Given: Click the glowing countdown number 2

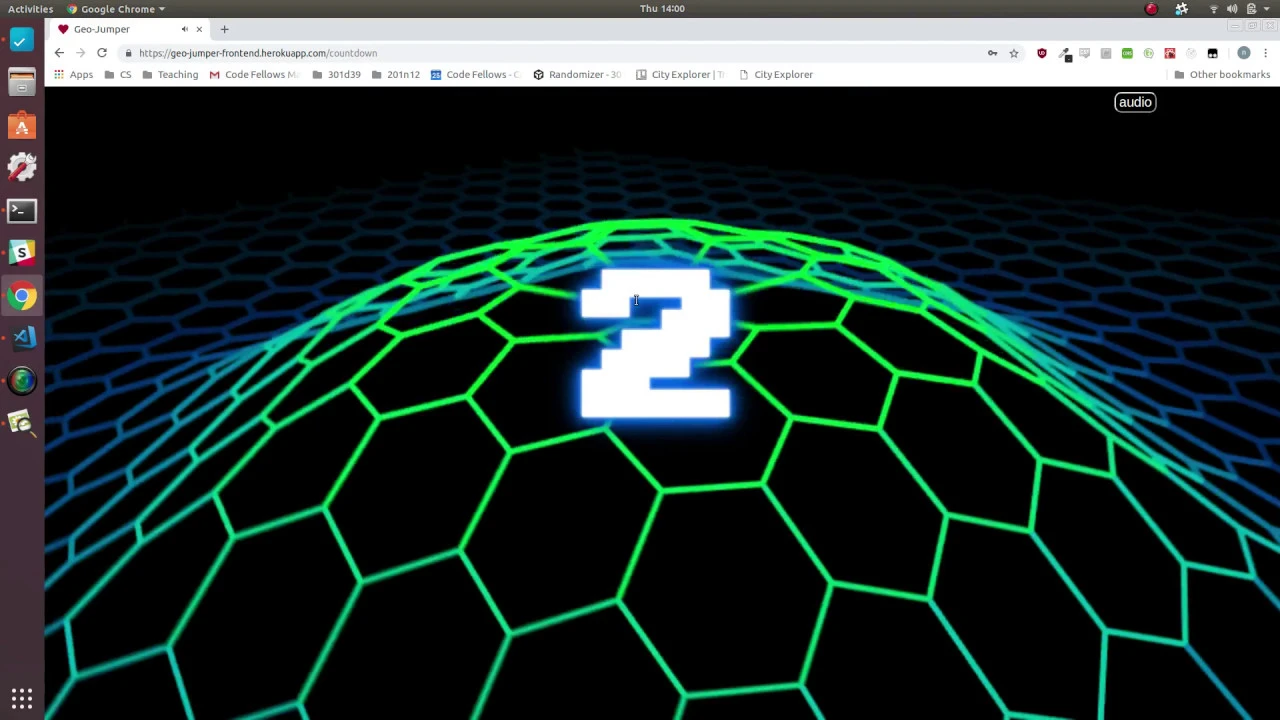Looking at the screenshot, I should pos(656,343).
